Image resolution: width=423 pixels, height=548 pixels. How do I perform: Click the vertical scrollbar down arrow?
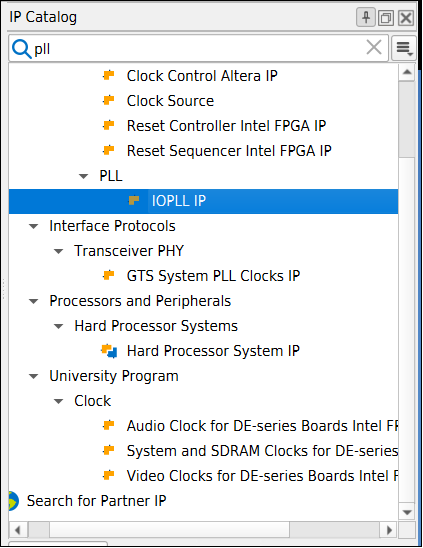pyautogui.click(x=407, y=513)
